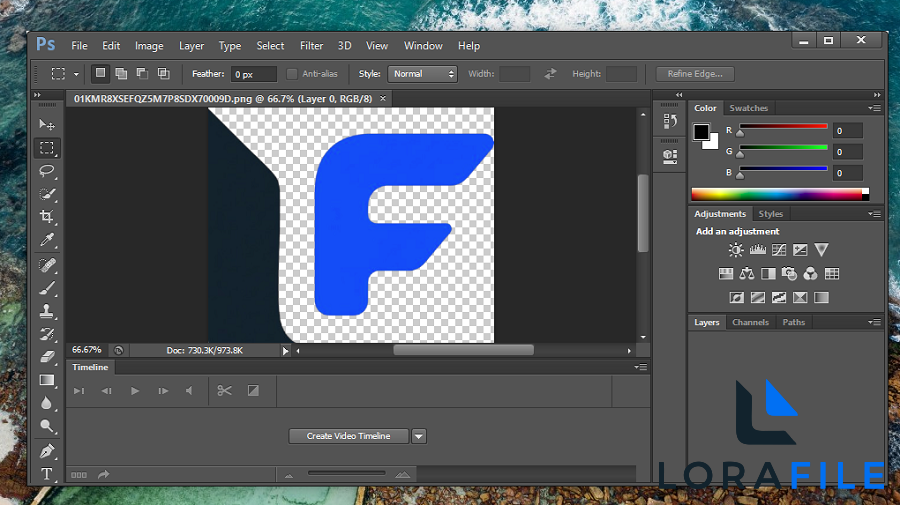Add a Color Balance adjustment
The width and height of the screenshot is (900, 505).
(x=747, y=274)
